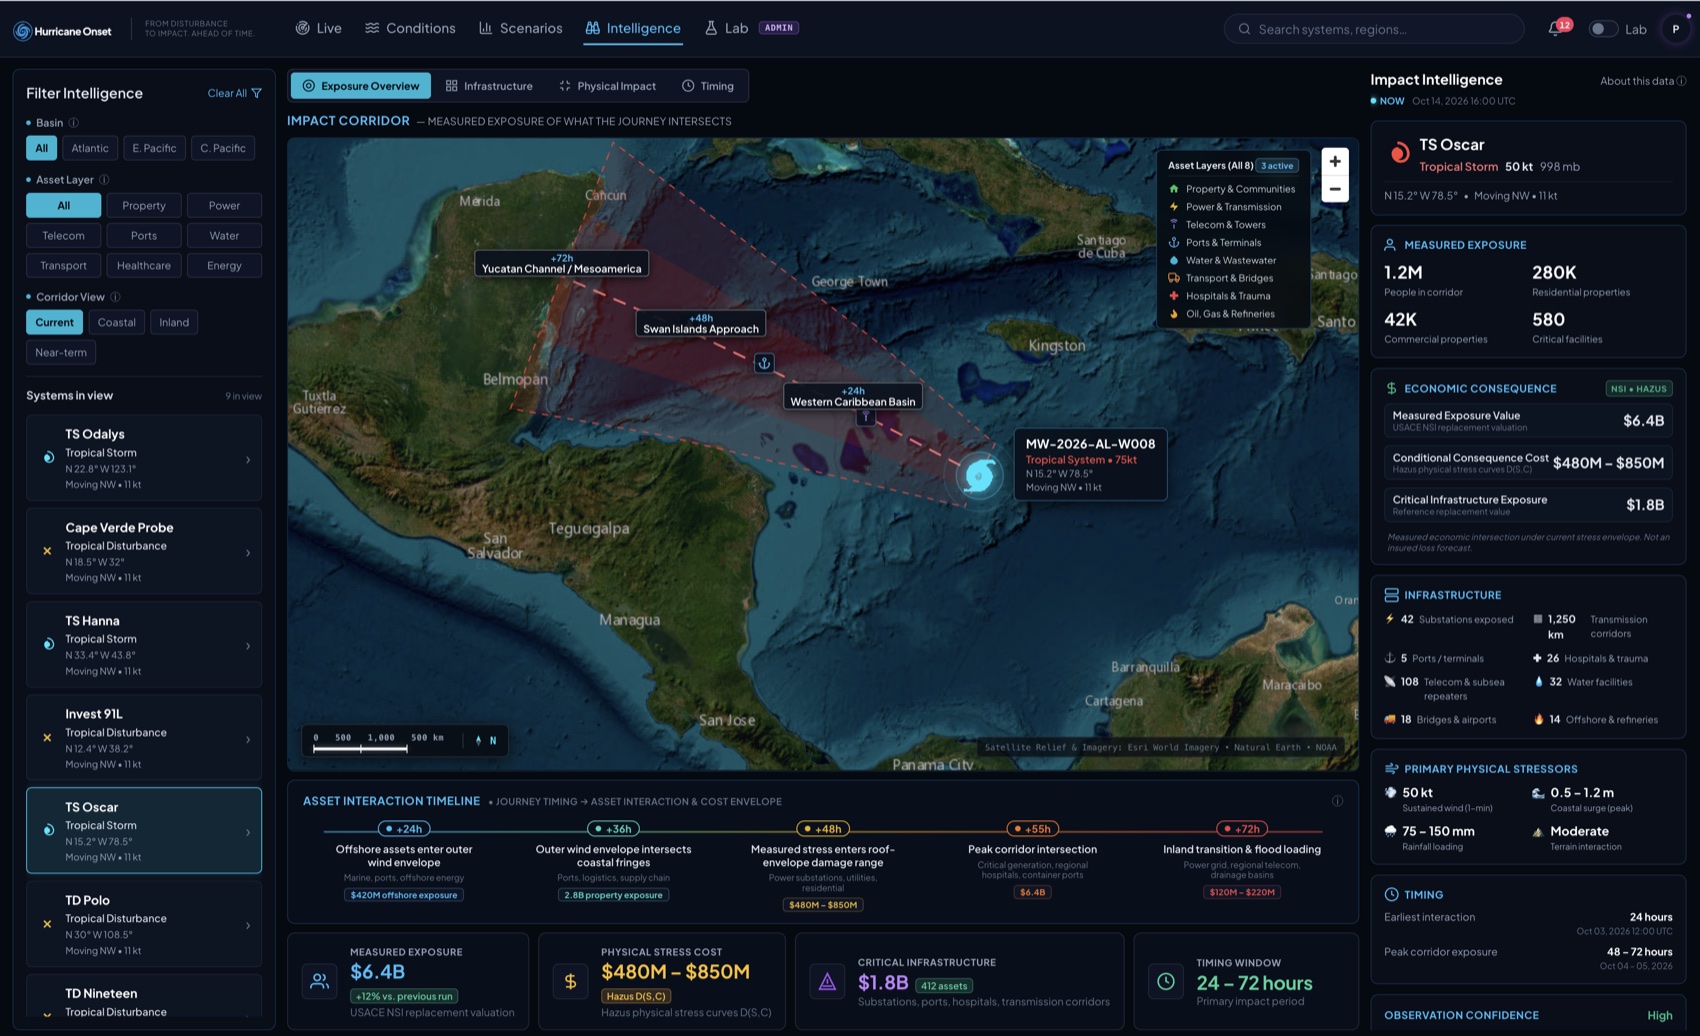Select the Near-term corridor view
The height and width of the screenshot is (1036, 1700).
point(61,352)
